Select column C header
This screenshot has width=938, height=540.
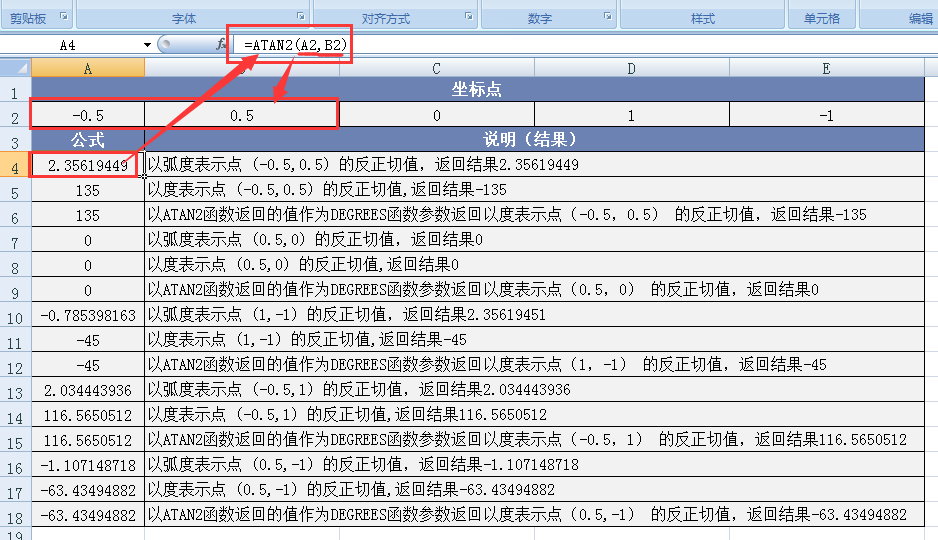[x=437, y=68]
